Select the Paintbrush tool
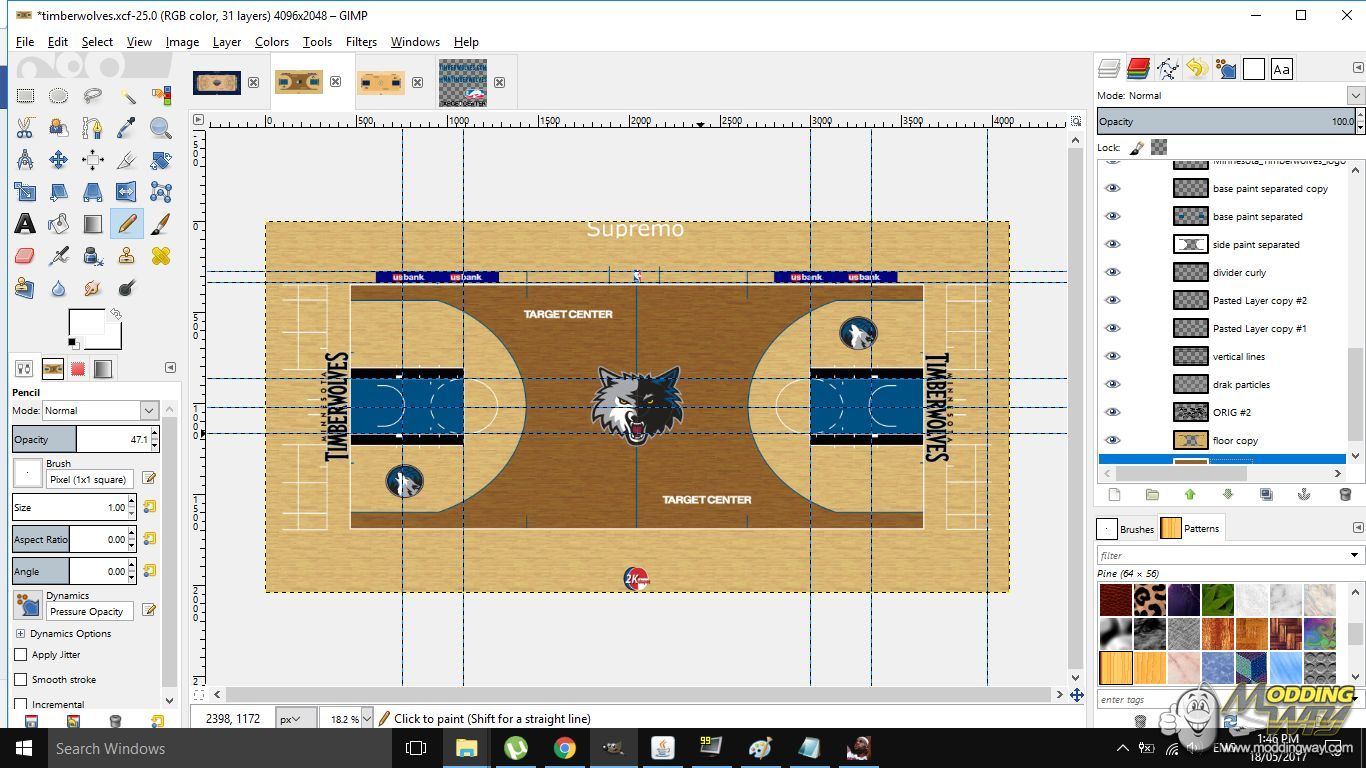 click(x=160, y=224)
